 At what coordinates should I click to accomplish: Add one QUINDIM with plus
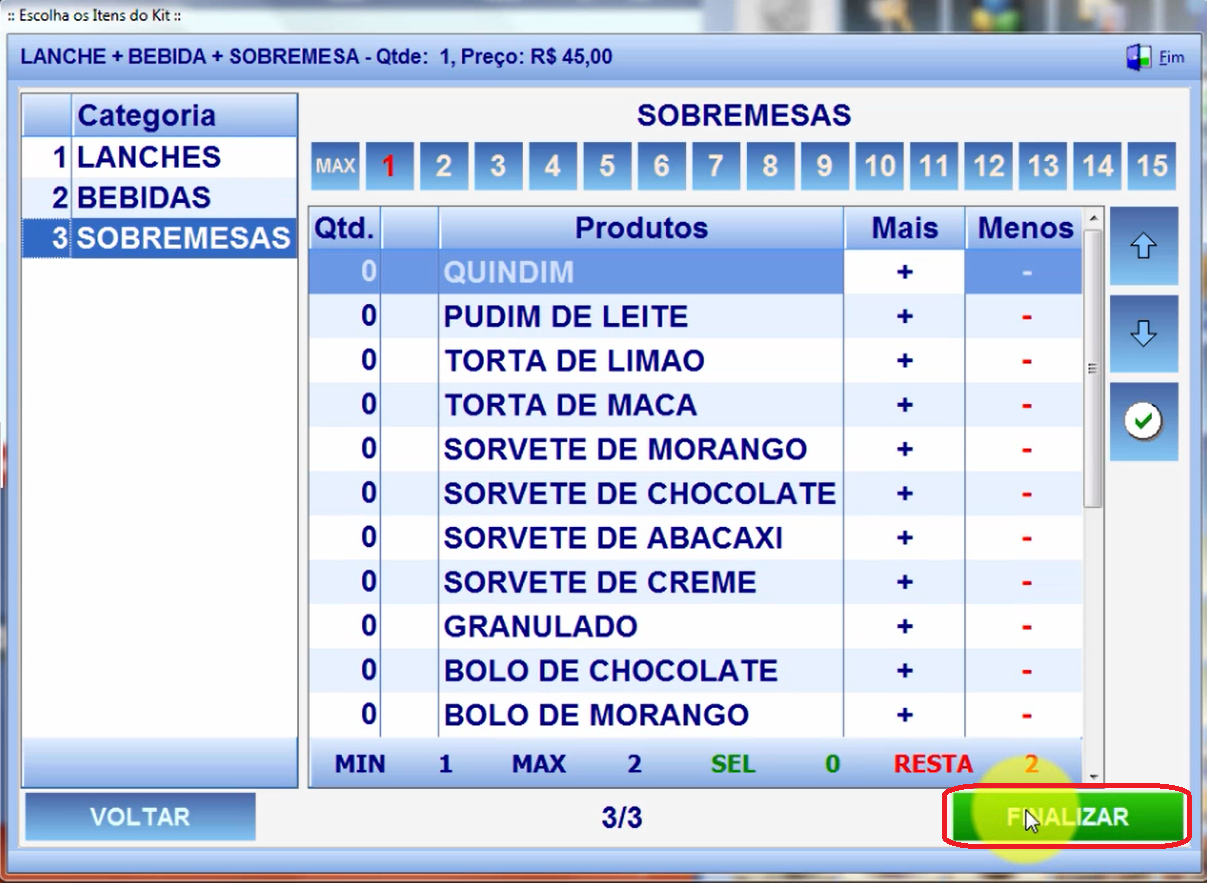pos(905,272)
